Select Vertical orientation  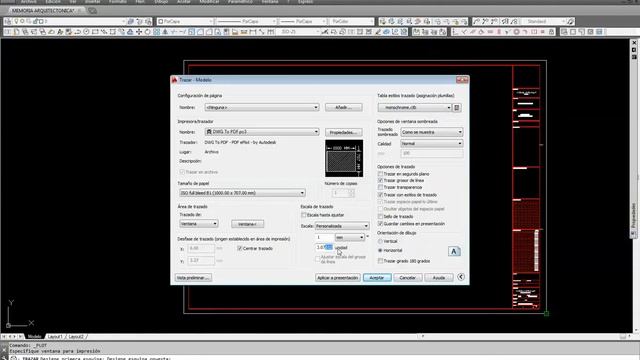[x=380, y=241]
